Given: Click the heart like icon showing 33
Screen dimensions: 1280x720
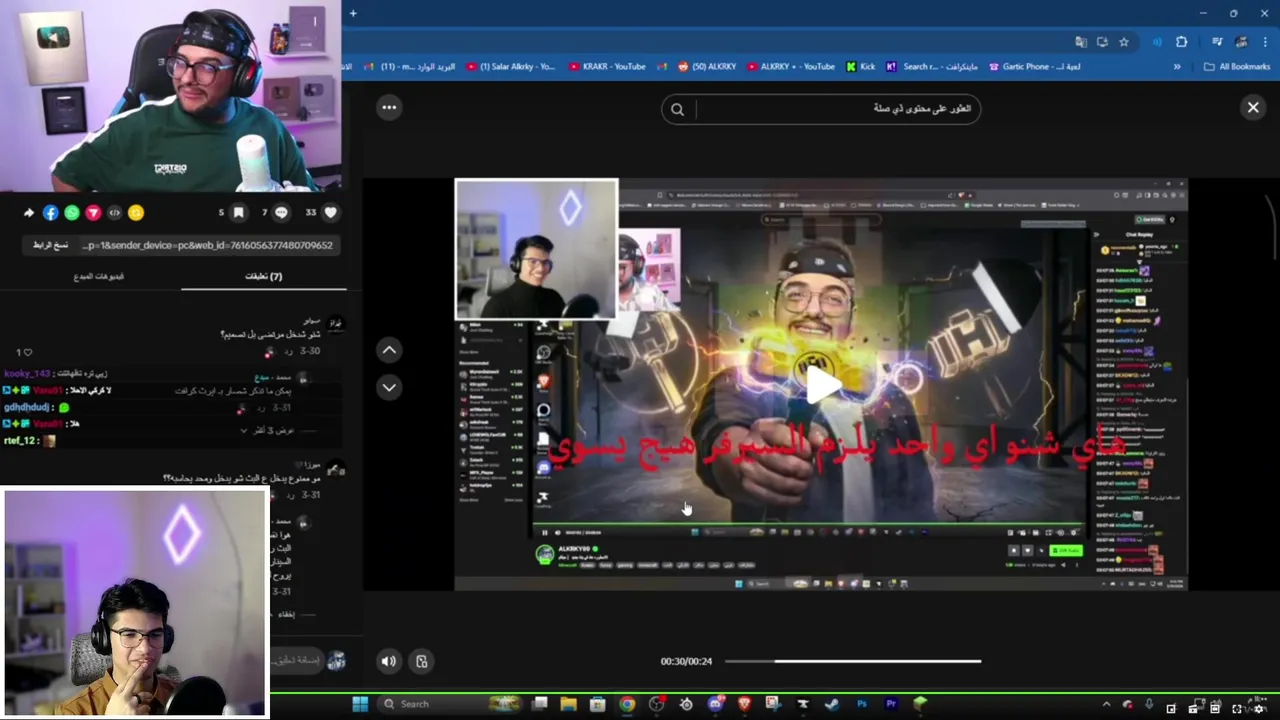Looking at the screenshot, I should pos(331,212).
